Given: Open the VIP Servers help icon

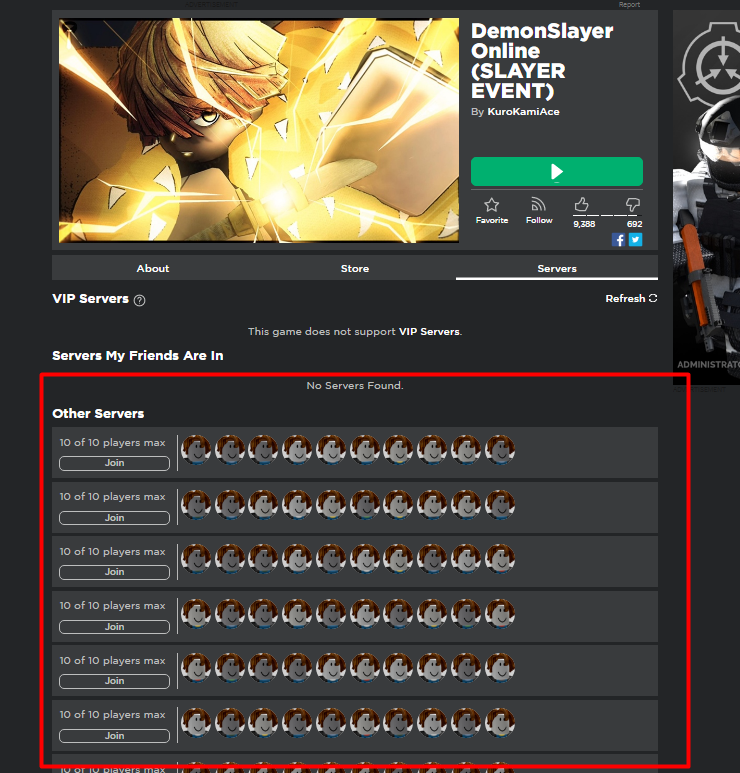Looking at the screenshot, I should (x=140, y=300).
